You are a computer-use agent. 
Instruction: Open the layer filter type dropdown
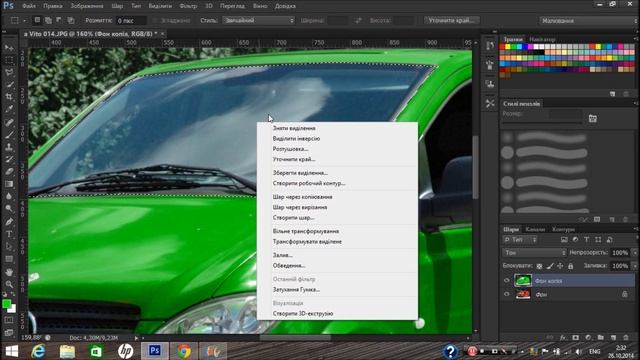520,240
